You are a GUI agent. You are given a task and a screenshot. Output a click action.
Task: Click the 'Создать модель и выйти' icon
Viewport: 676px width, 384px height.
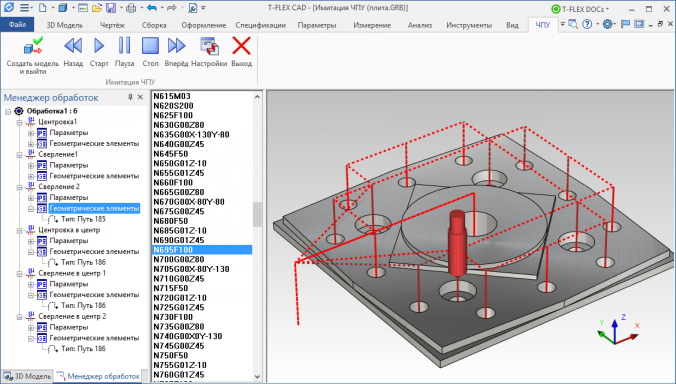(33, 46)
